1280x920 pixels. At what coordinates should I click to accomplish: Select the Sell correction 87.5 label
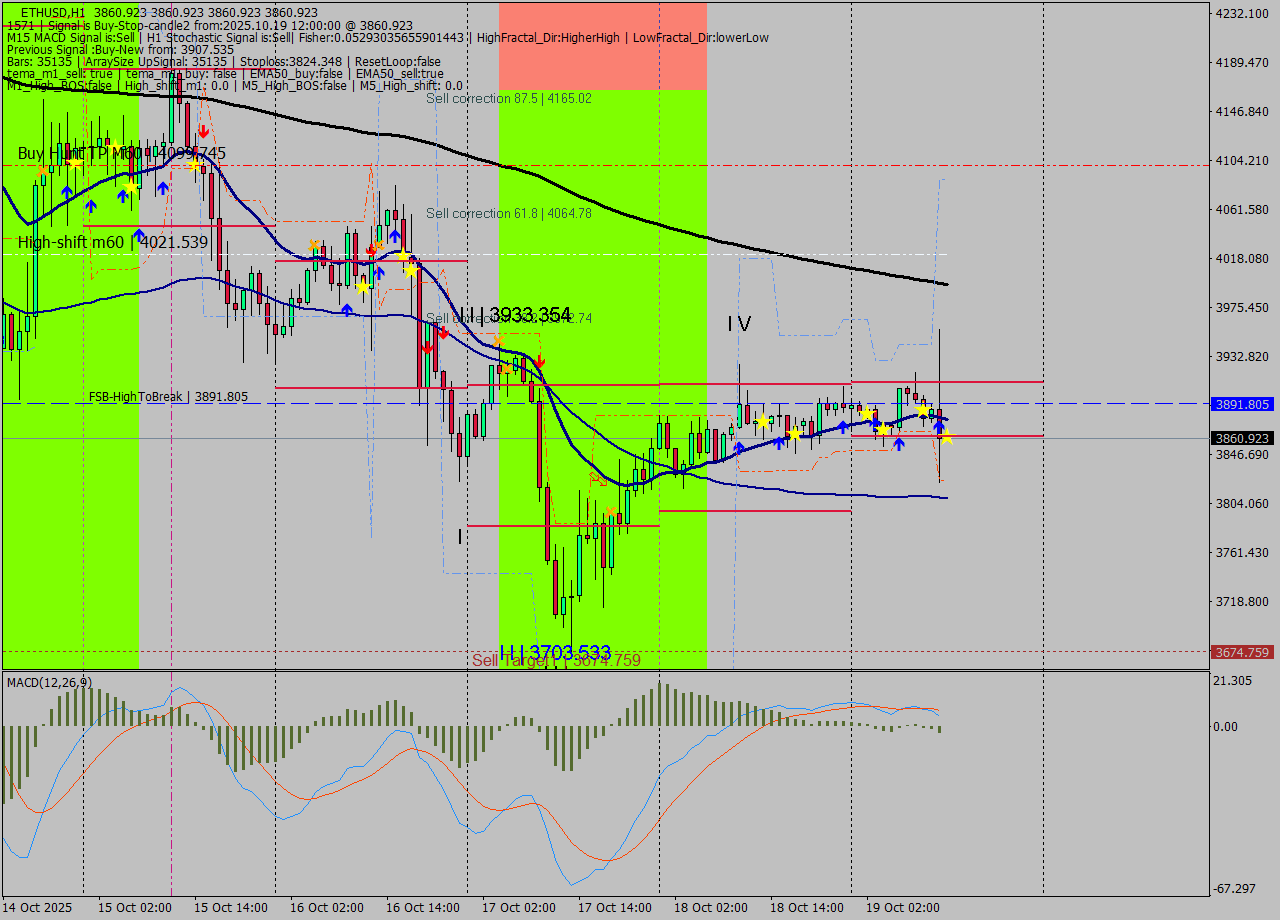[509, 98]
